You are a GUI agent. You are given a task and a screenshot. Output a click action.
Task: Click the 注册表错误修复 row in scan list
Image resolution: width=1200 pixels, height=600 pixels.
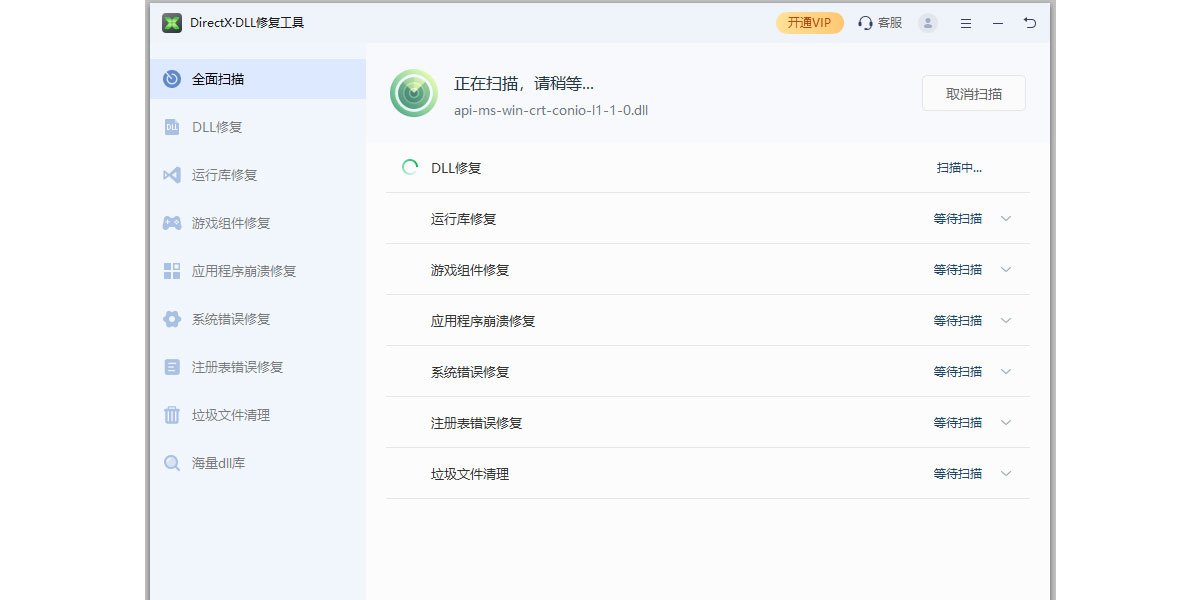(476, 423)
